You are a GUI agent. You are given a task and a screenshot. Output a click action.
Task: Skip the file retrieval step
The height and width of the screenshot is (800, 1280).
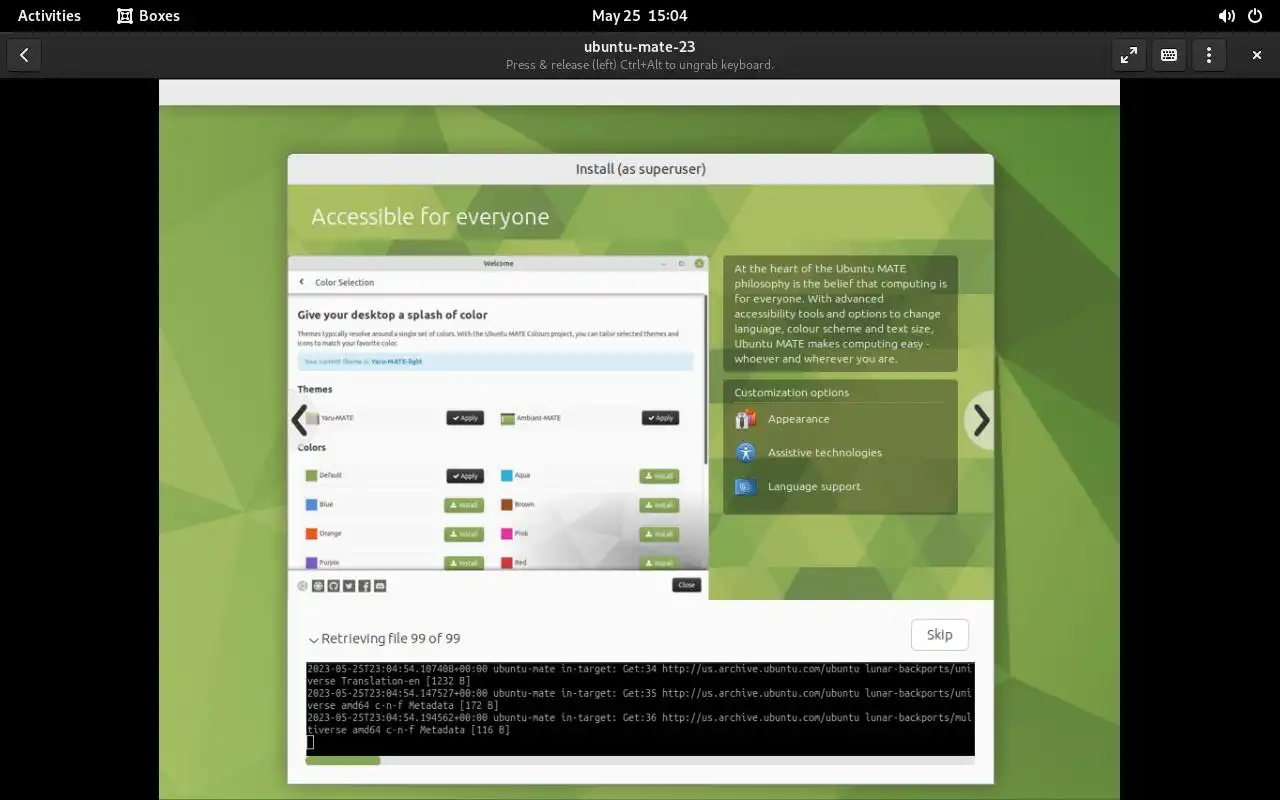[939, 634]
